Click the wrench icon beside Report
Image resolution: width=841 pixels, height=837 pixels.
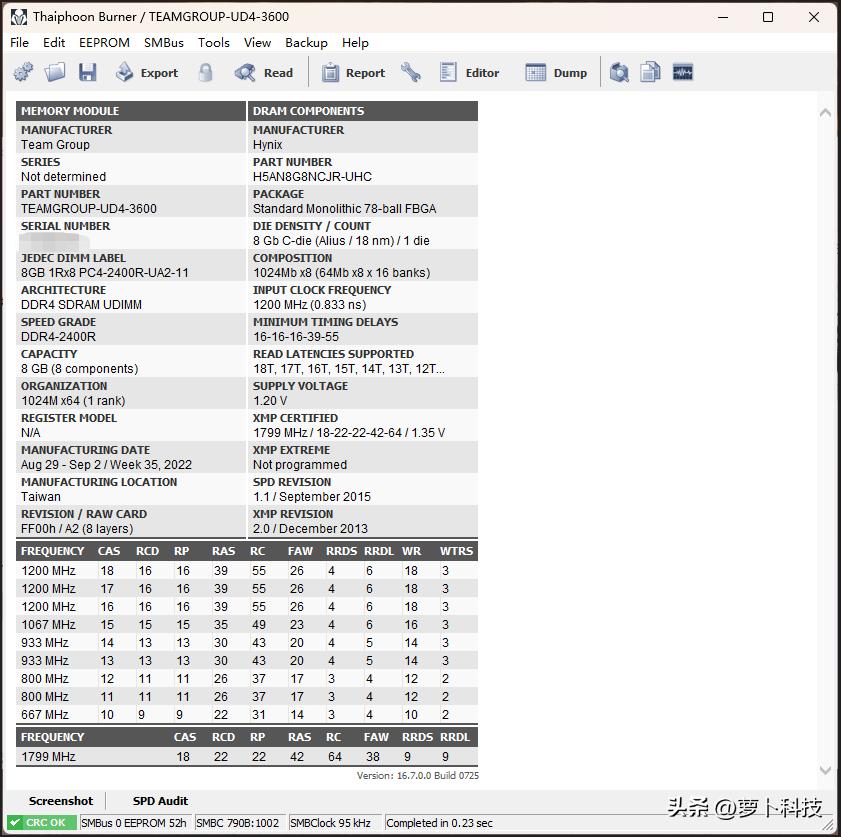410,72
